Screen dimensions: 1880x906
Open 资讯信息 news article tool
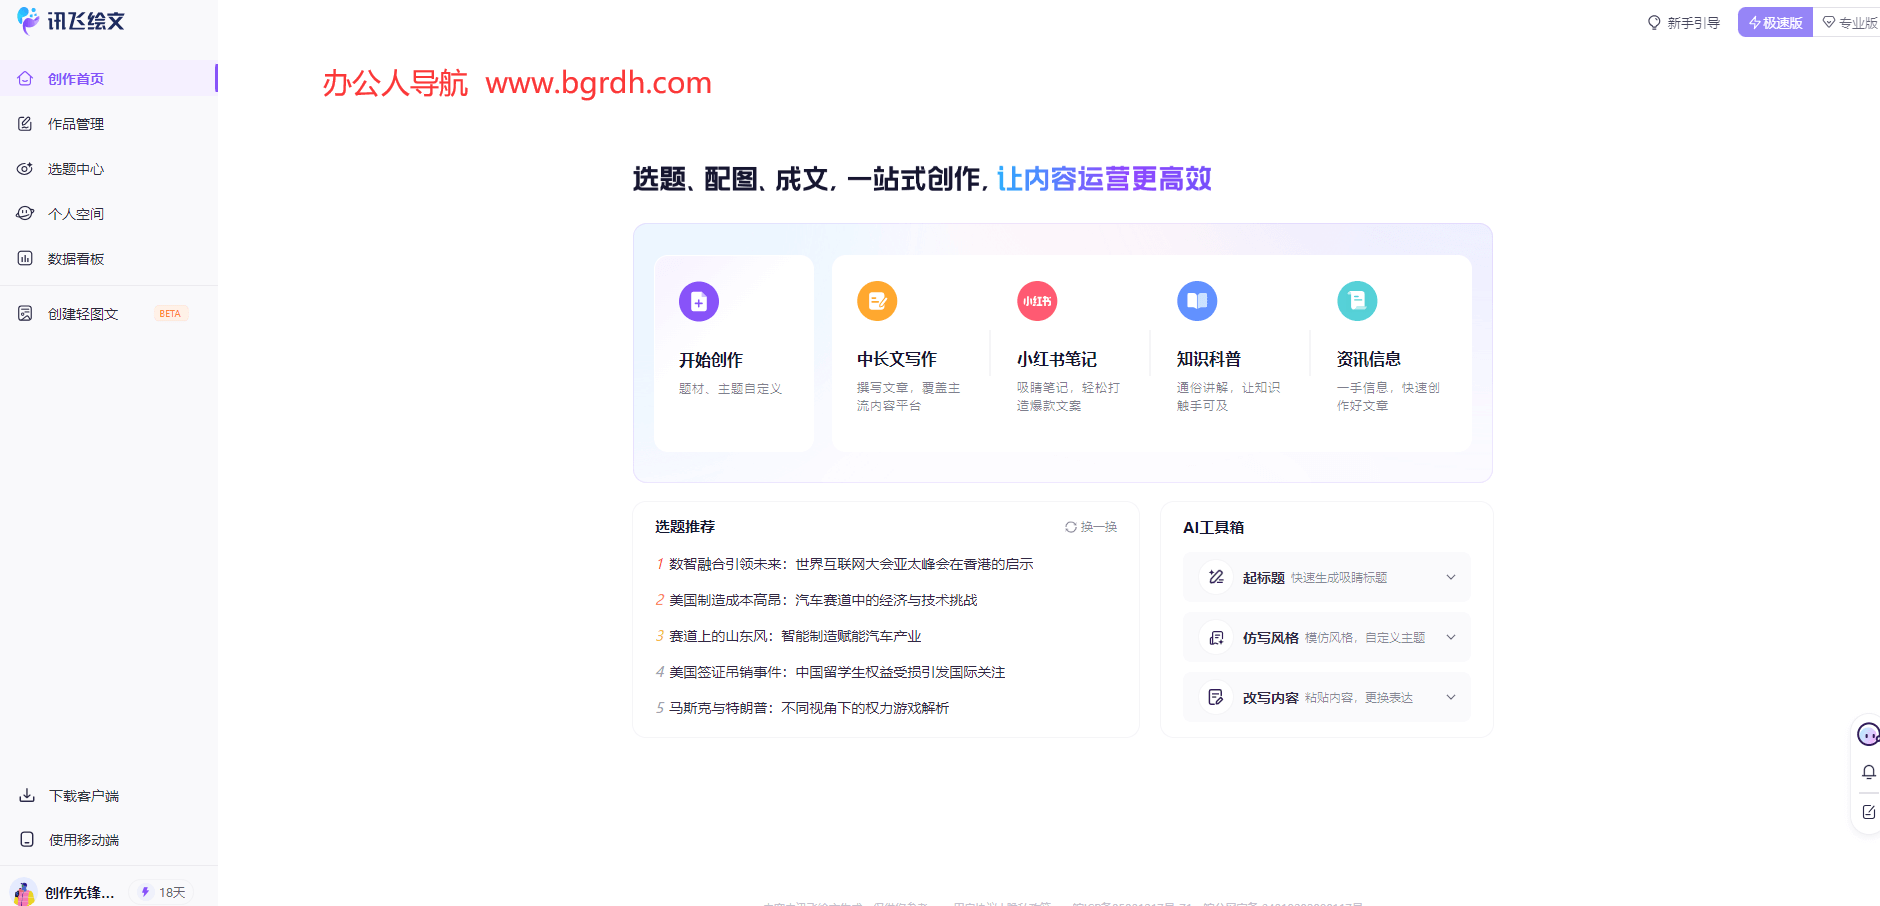(1357, 301)
